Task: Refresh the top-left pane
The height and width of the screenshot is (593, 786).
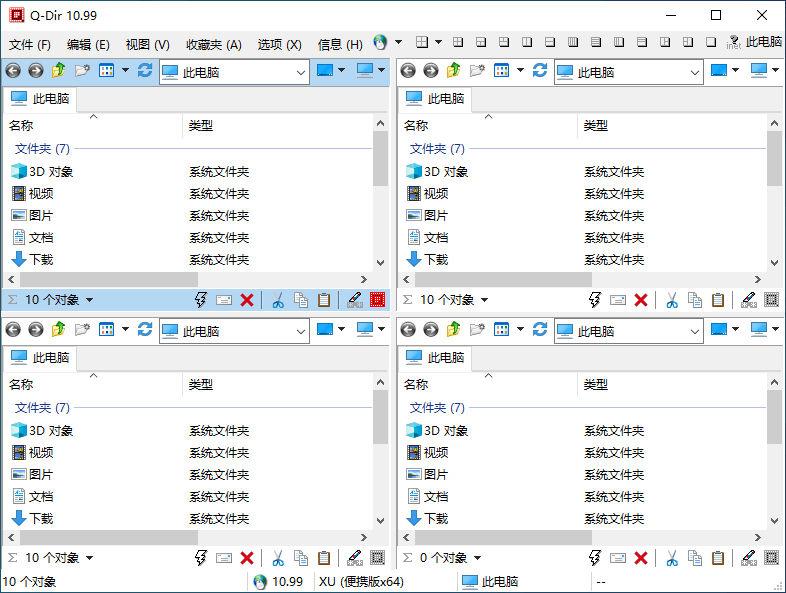Action: click(145, 71)
